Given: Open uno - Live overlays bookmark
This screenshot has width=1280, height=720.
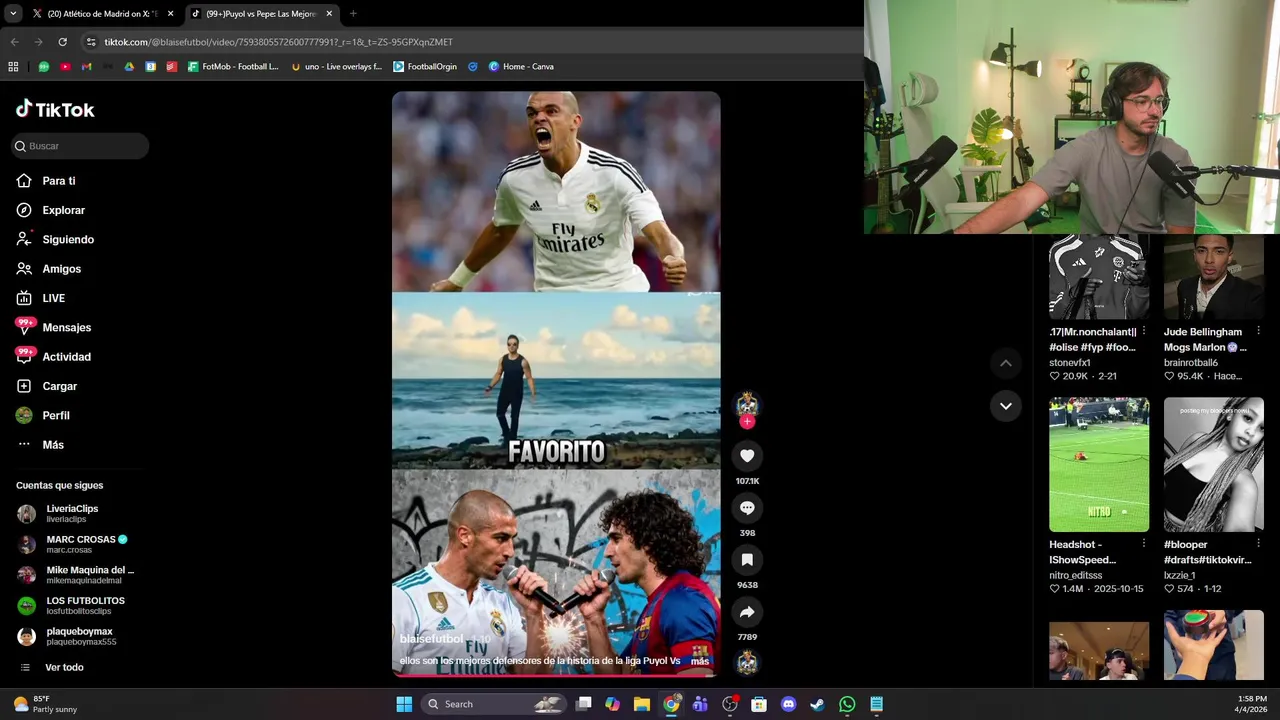Looking at the screenshot, I should pos(336,67).
